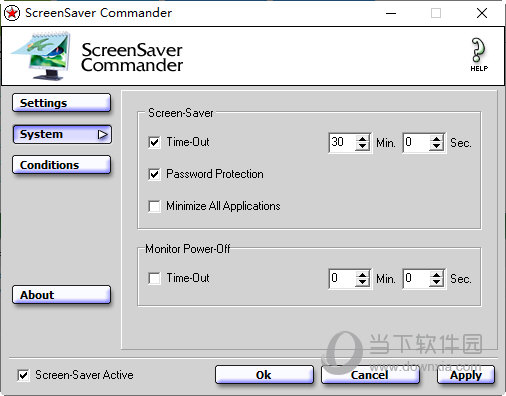Viewport: 506px width, 396px height.
Task: Select the System section
Action: click(x=62, y=134)
